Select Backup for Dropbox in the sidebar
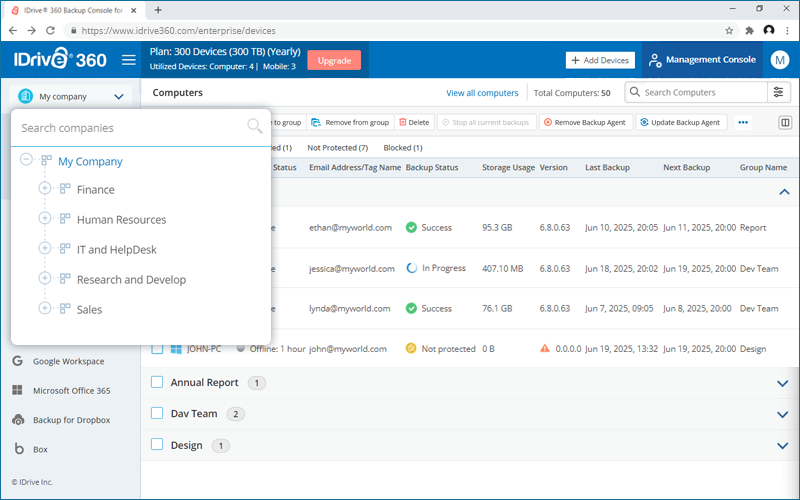The width and height of the screenshot is (800, 500). point(71,420)
